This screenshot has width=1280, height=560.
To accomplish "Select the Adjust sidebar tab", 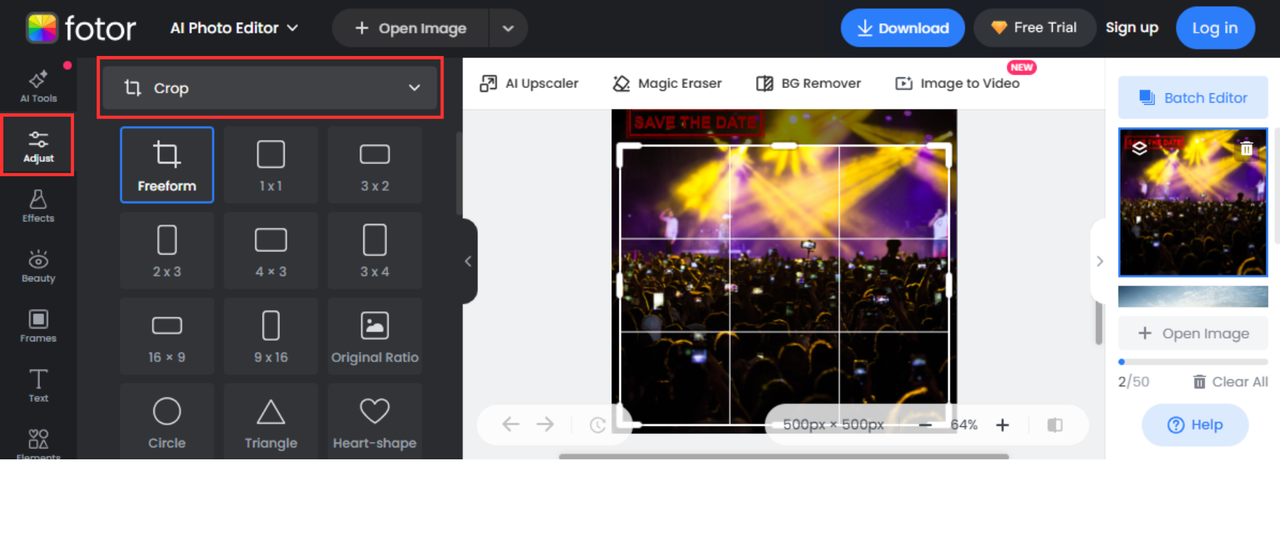I will (38, 146).
